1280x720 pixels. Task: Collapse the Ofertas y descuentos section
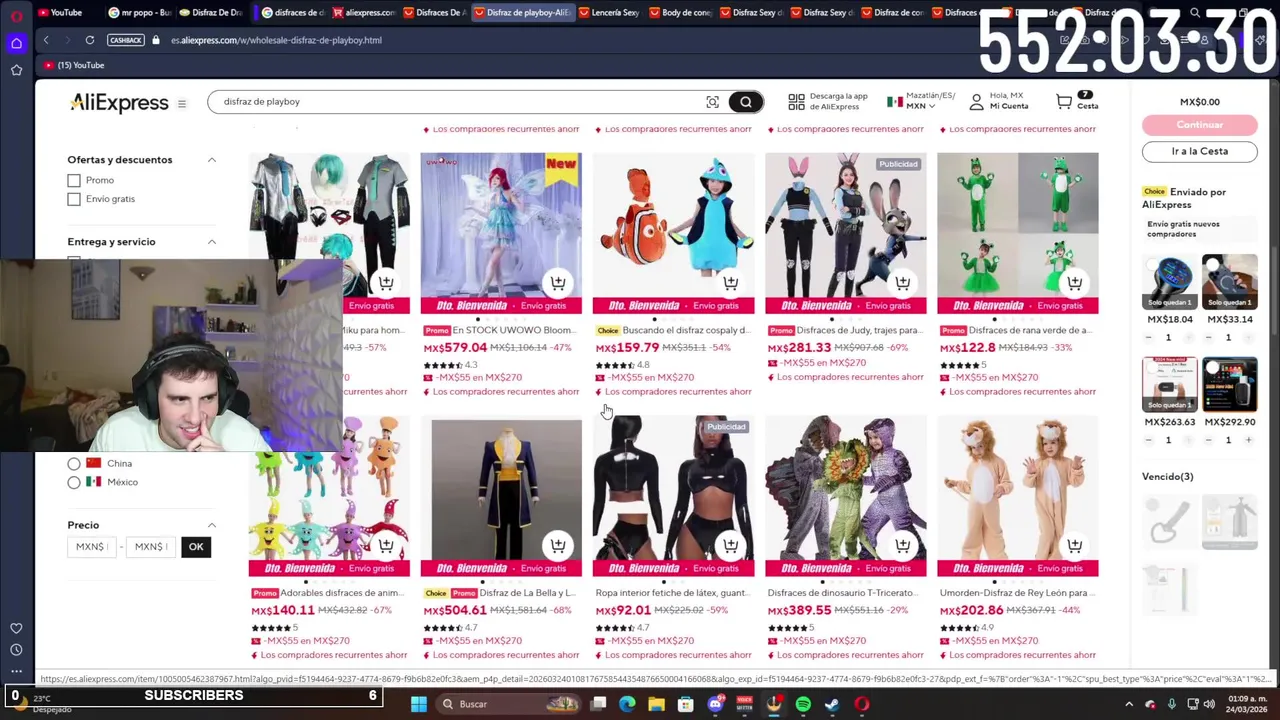211,160
